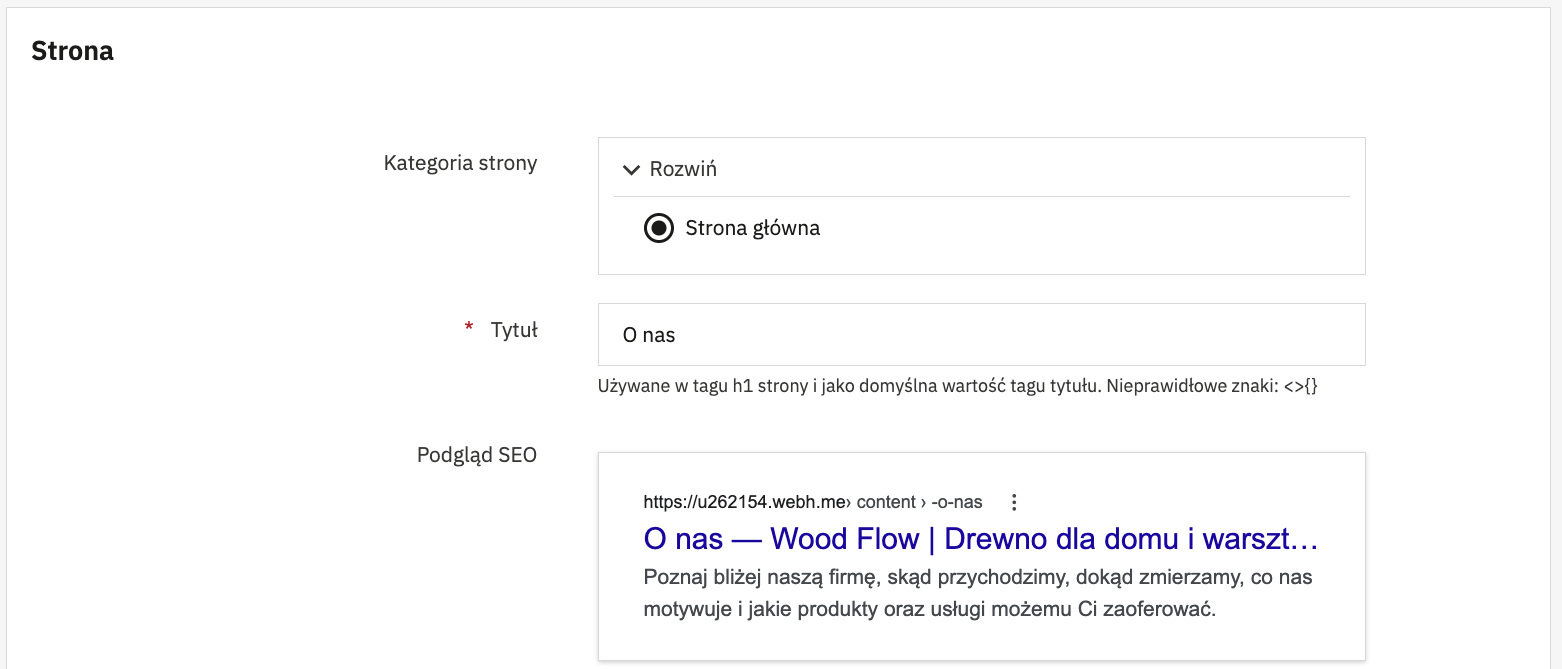Click the SEO preview URL https://u262154.webh.me
Image resolution: width=1562 pixels, height=669 pixels.
click(x=745, y=502)
